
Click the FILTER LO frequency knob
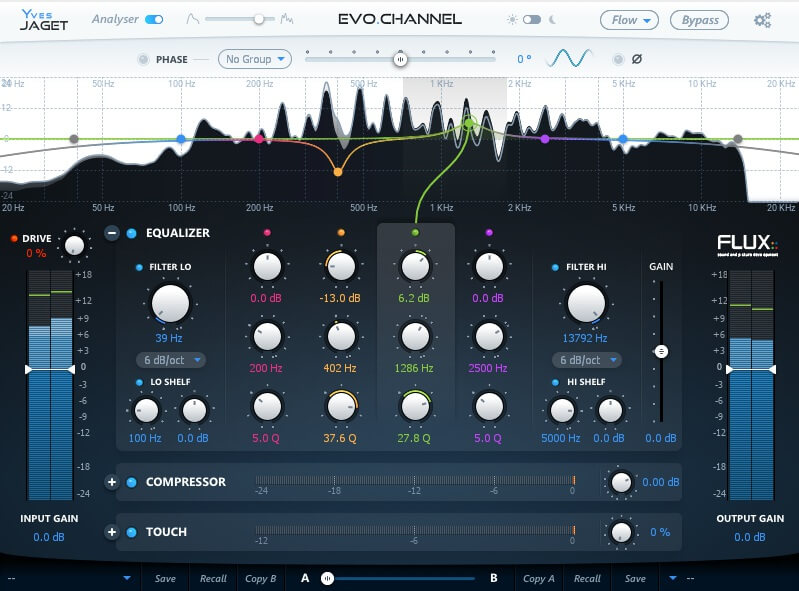tap(170, 303)
